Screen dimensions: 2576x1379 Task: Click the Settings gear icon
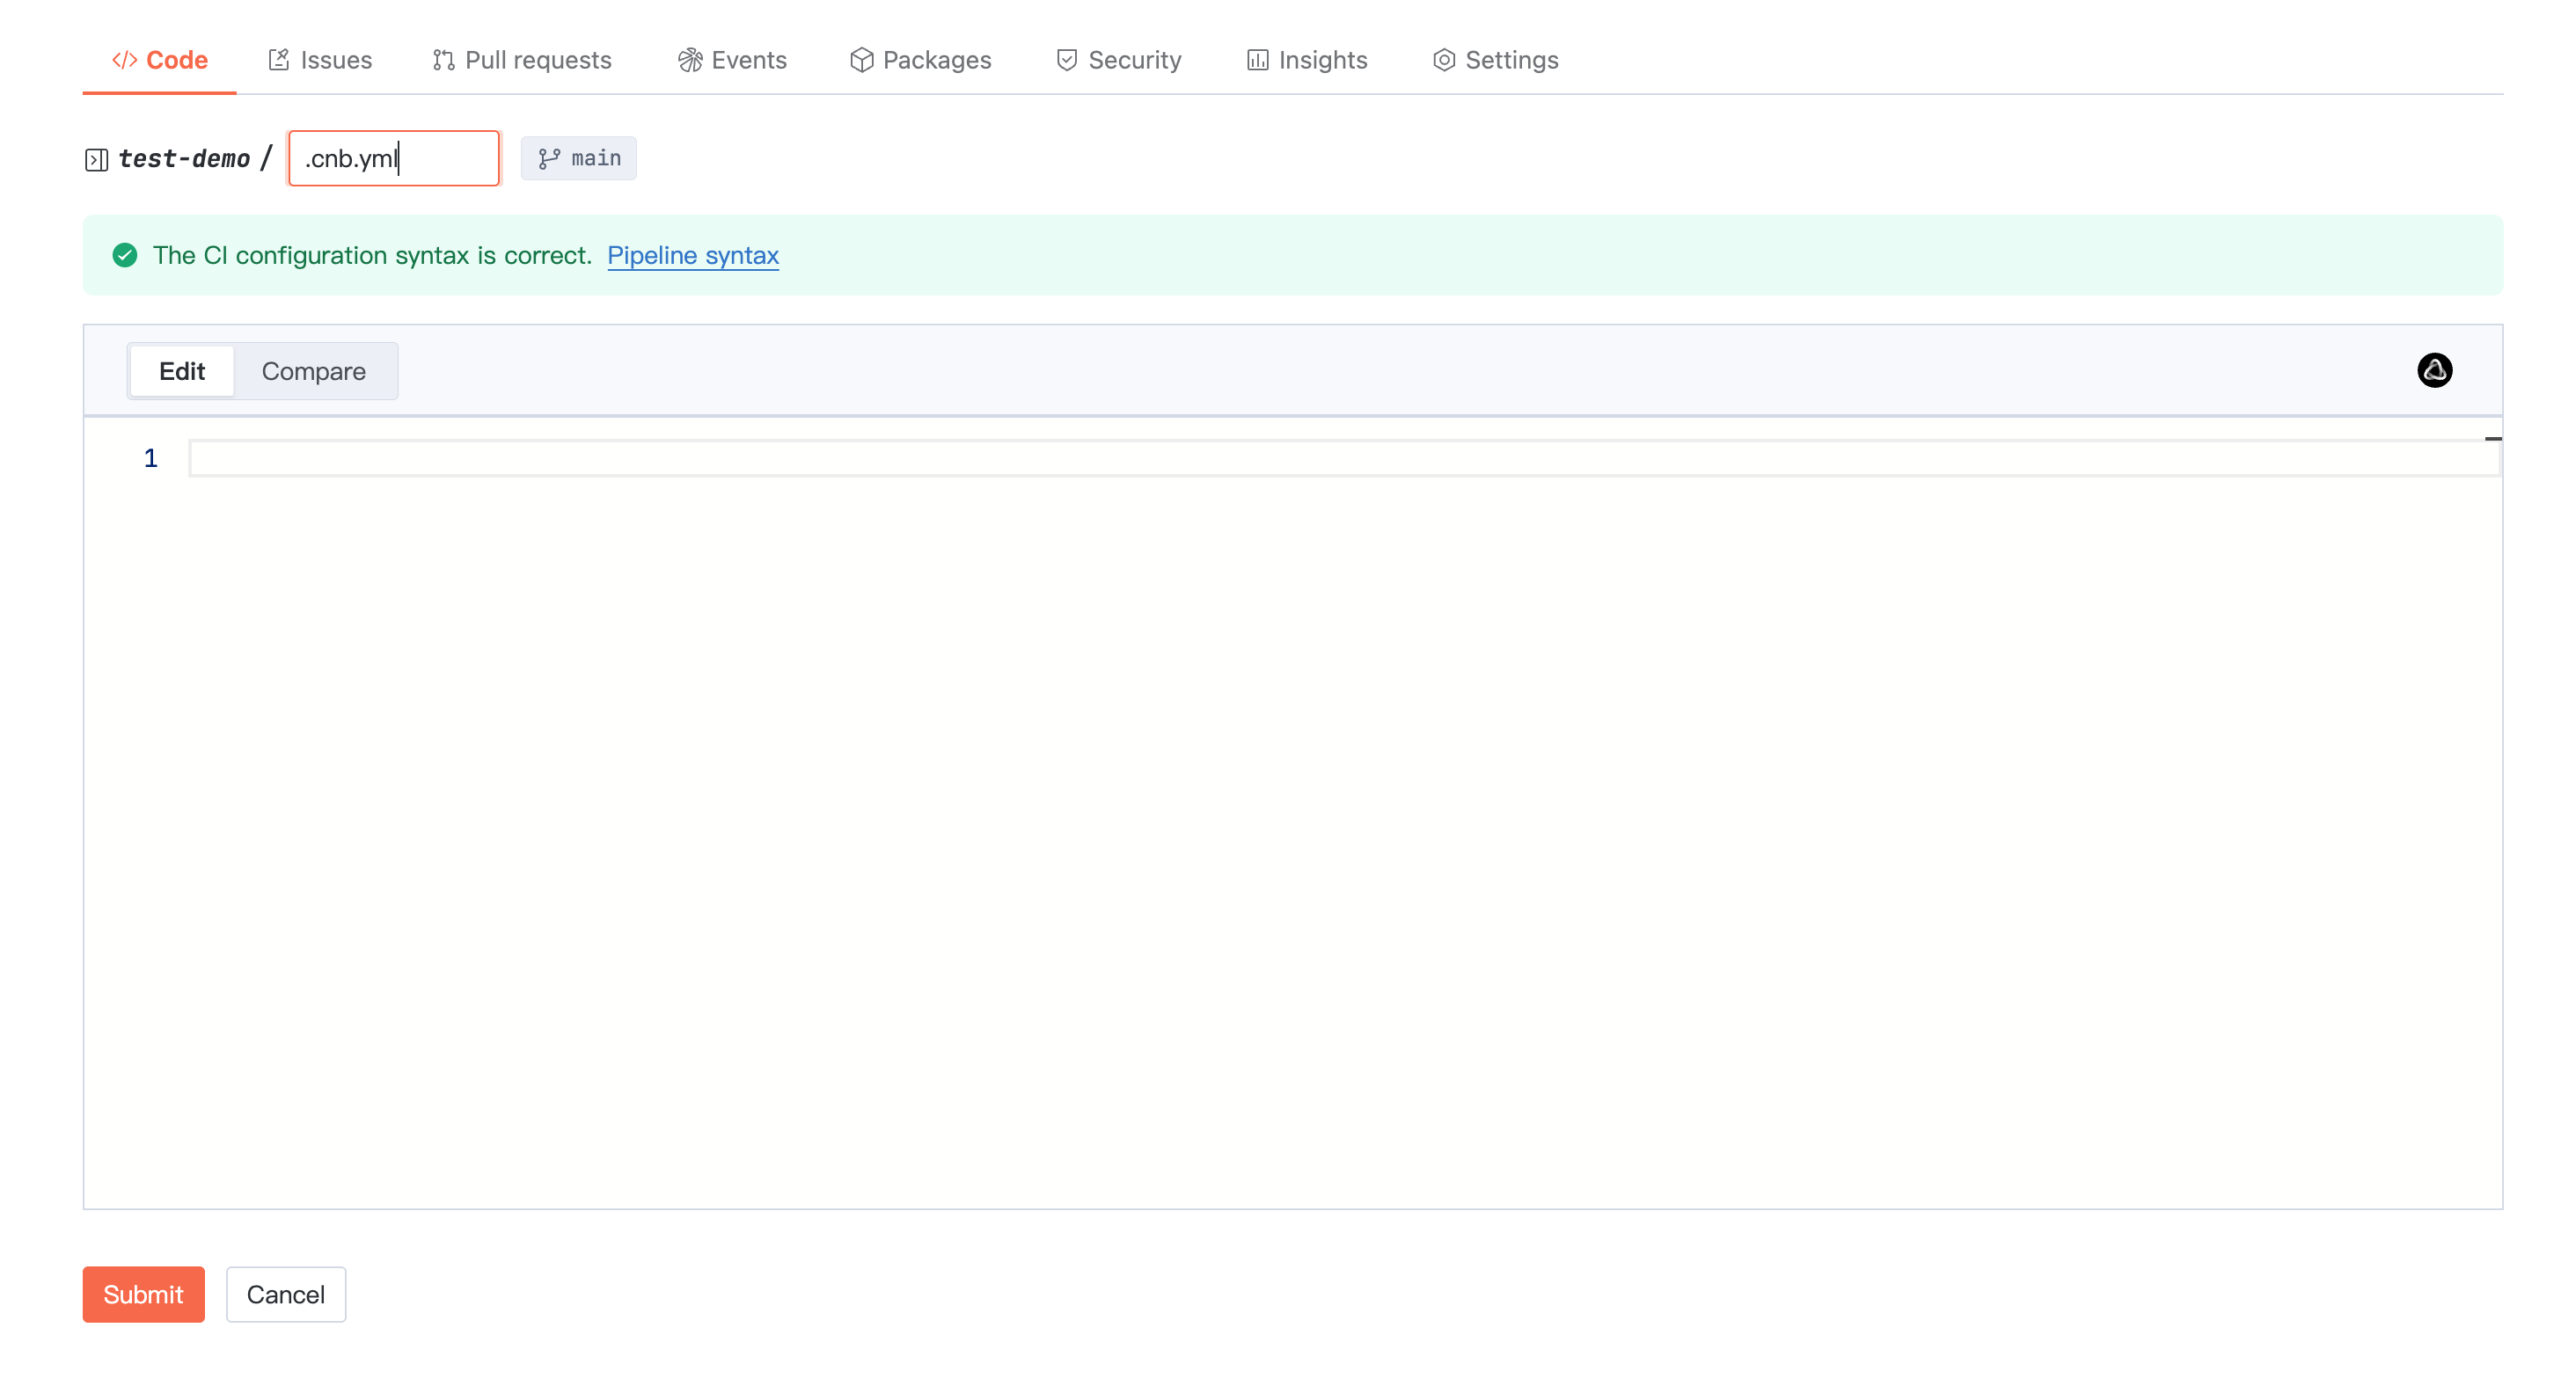click(x=1443, y=60)
